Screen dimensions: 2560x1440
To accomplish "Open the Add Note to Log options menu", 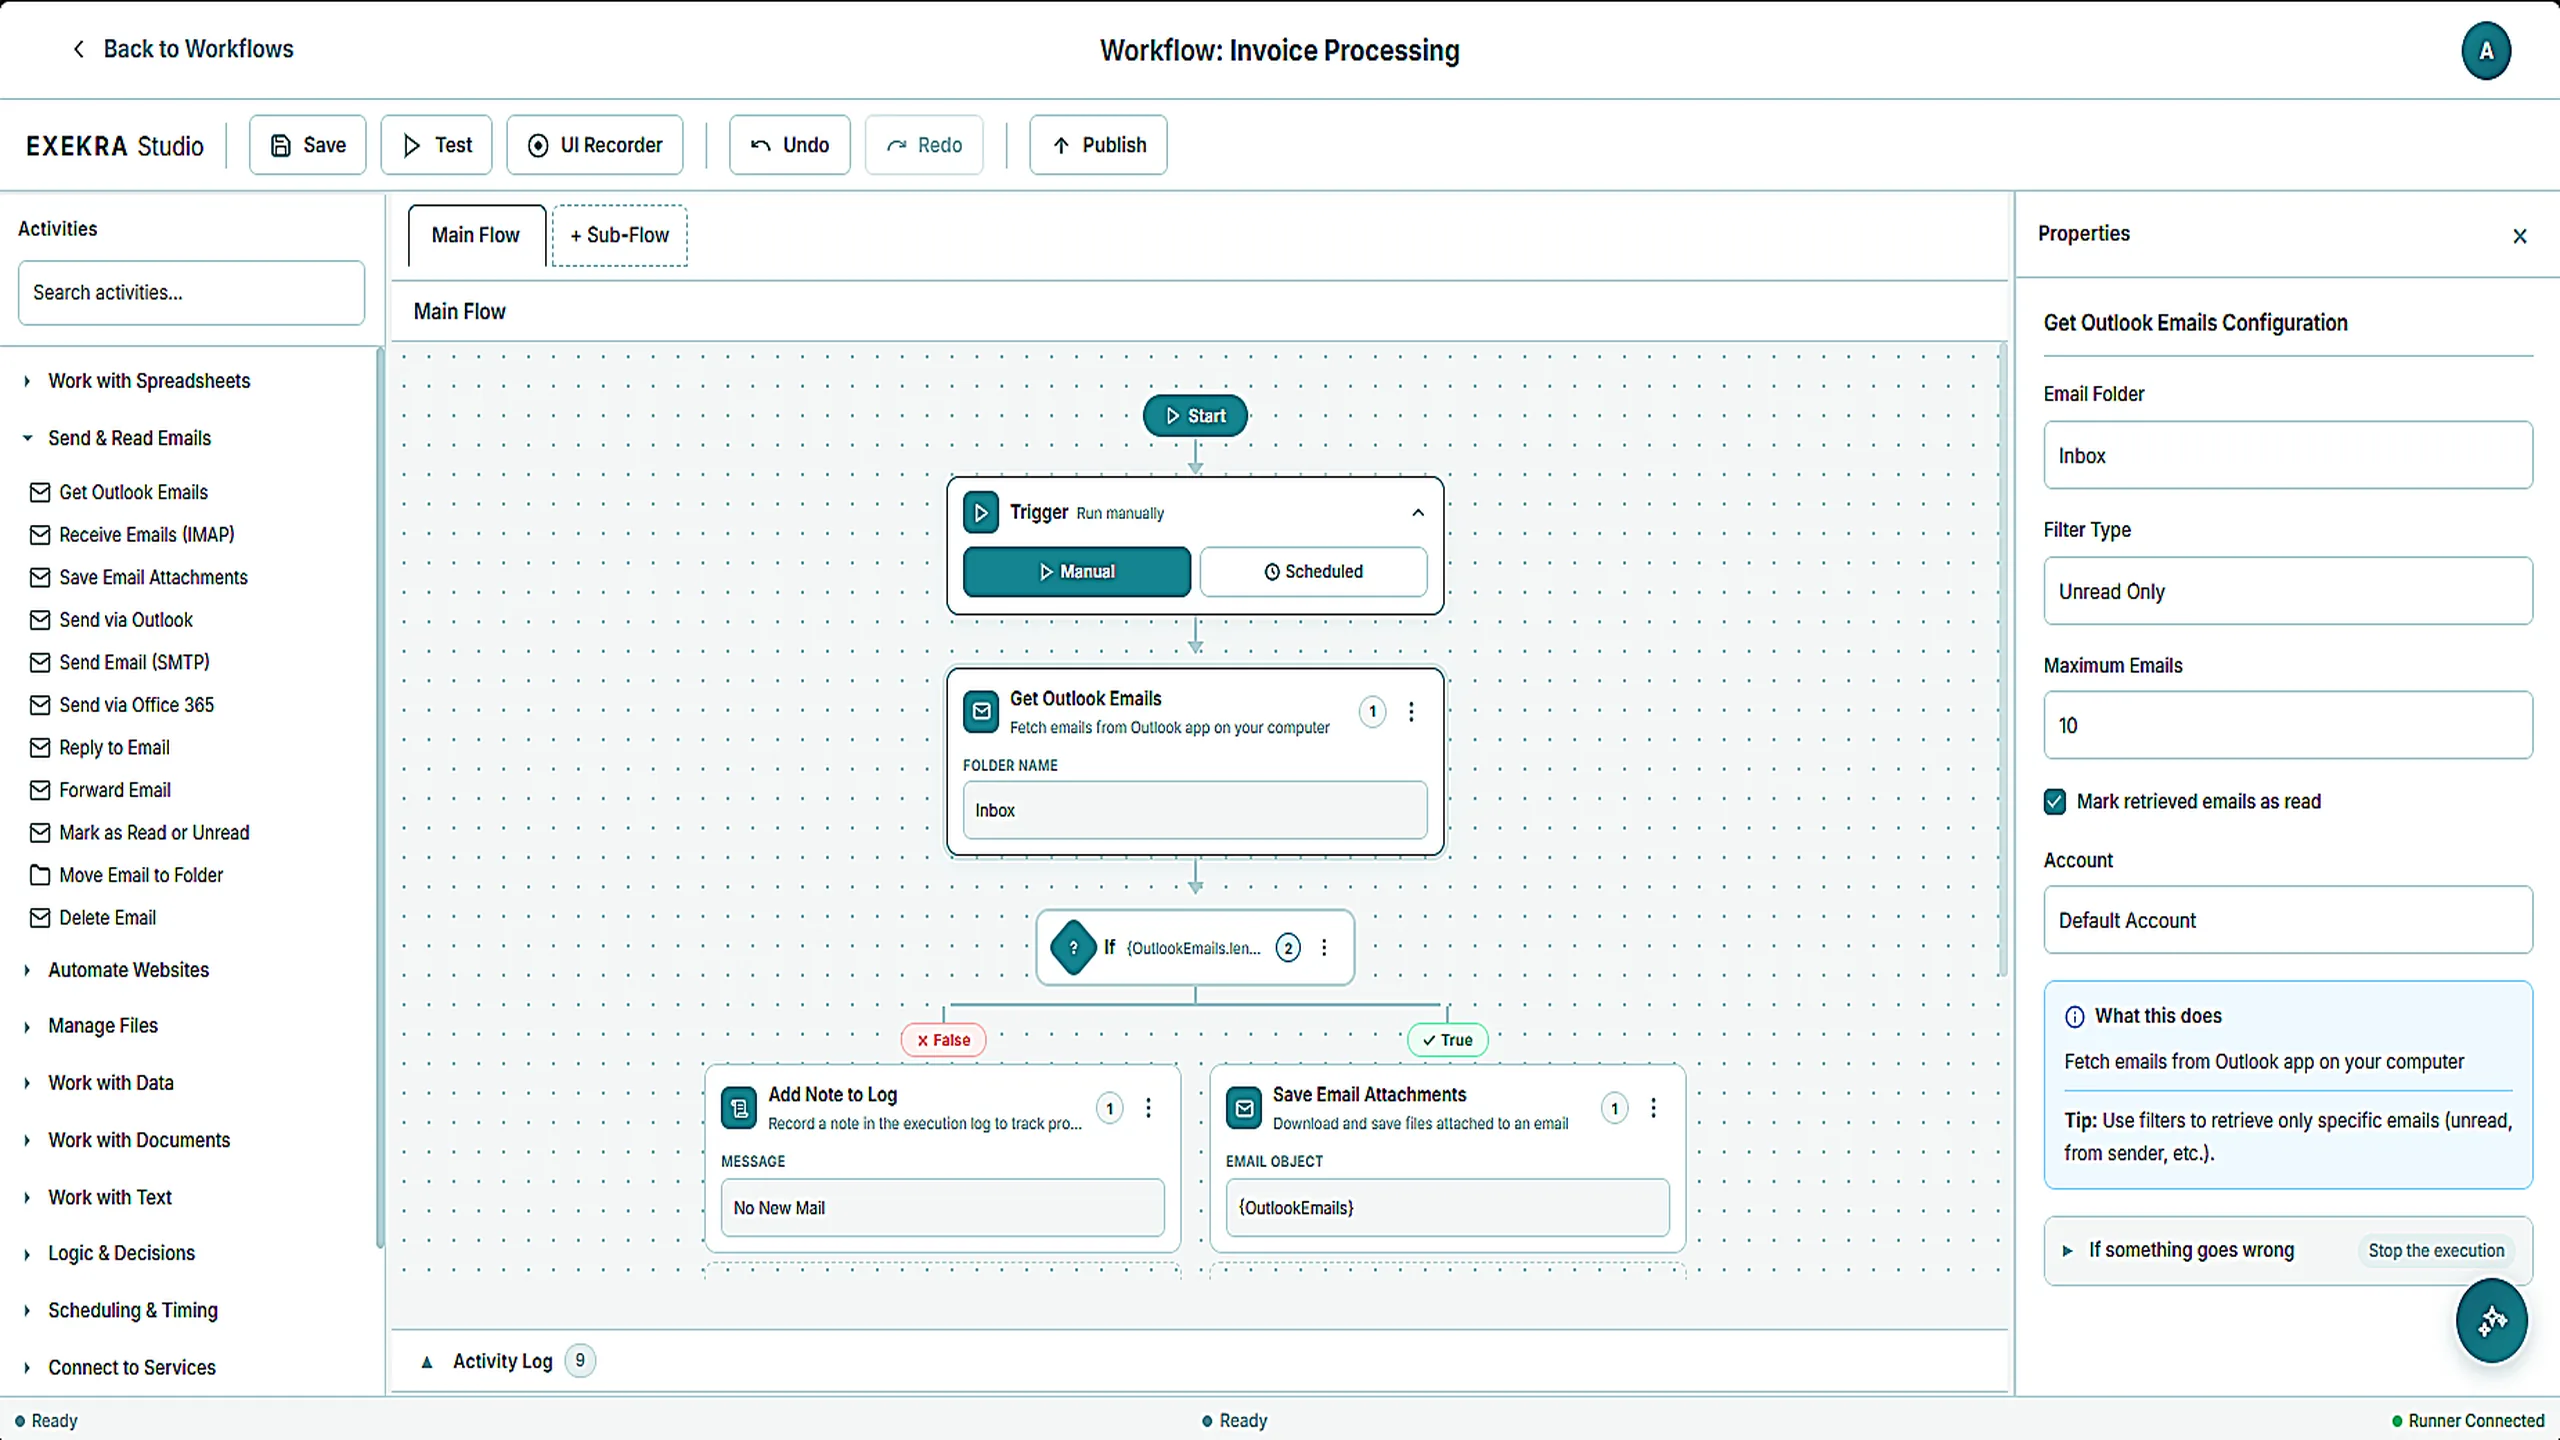I will (x=1148, y=1108).
